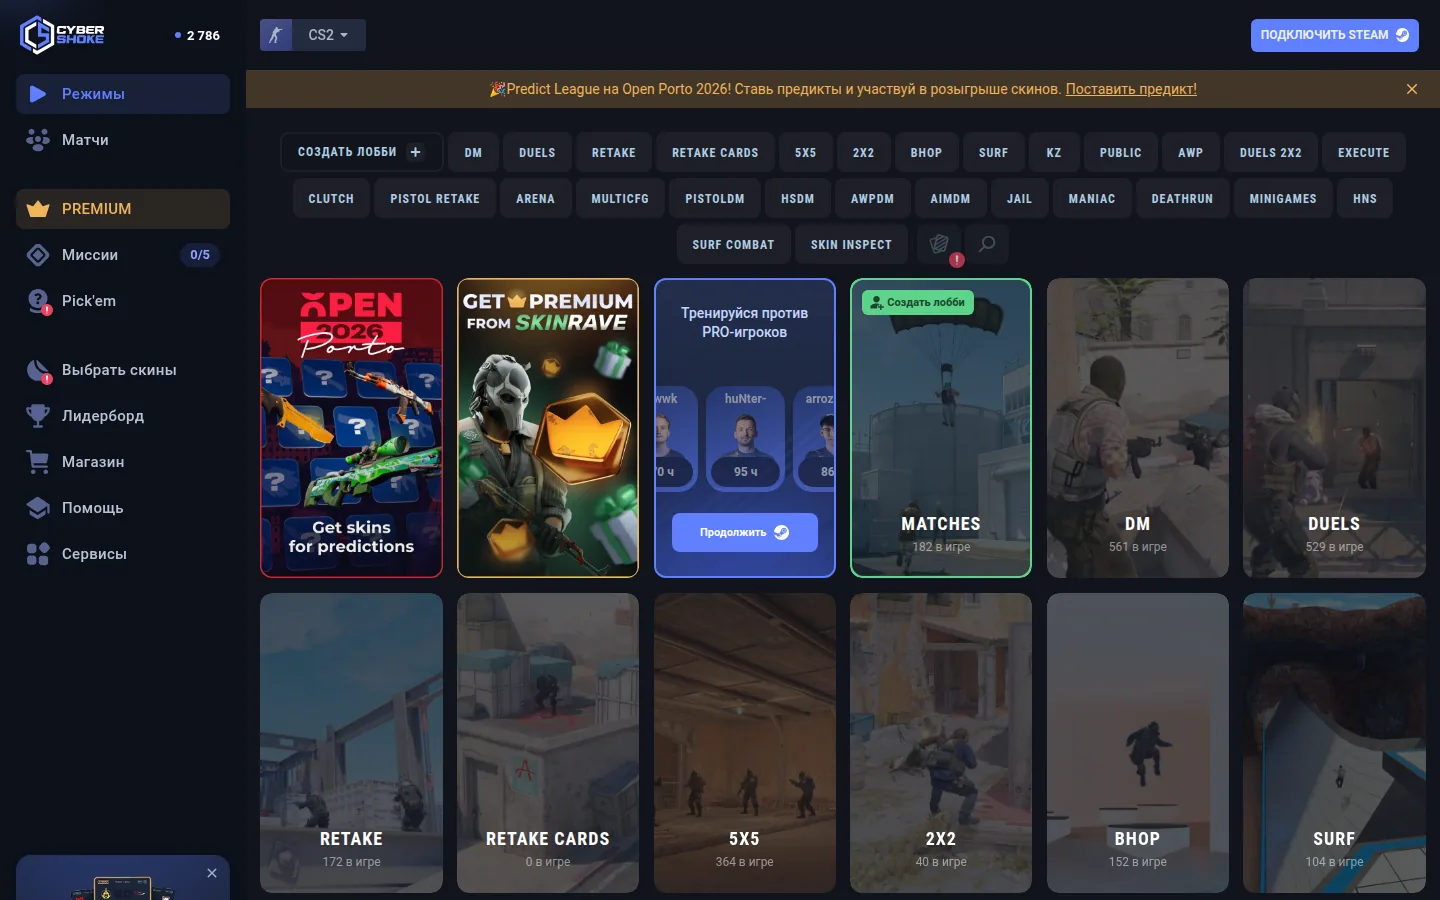Open the Матчи menu item
The image size is (1440, 900).
[x=123, y=140]
